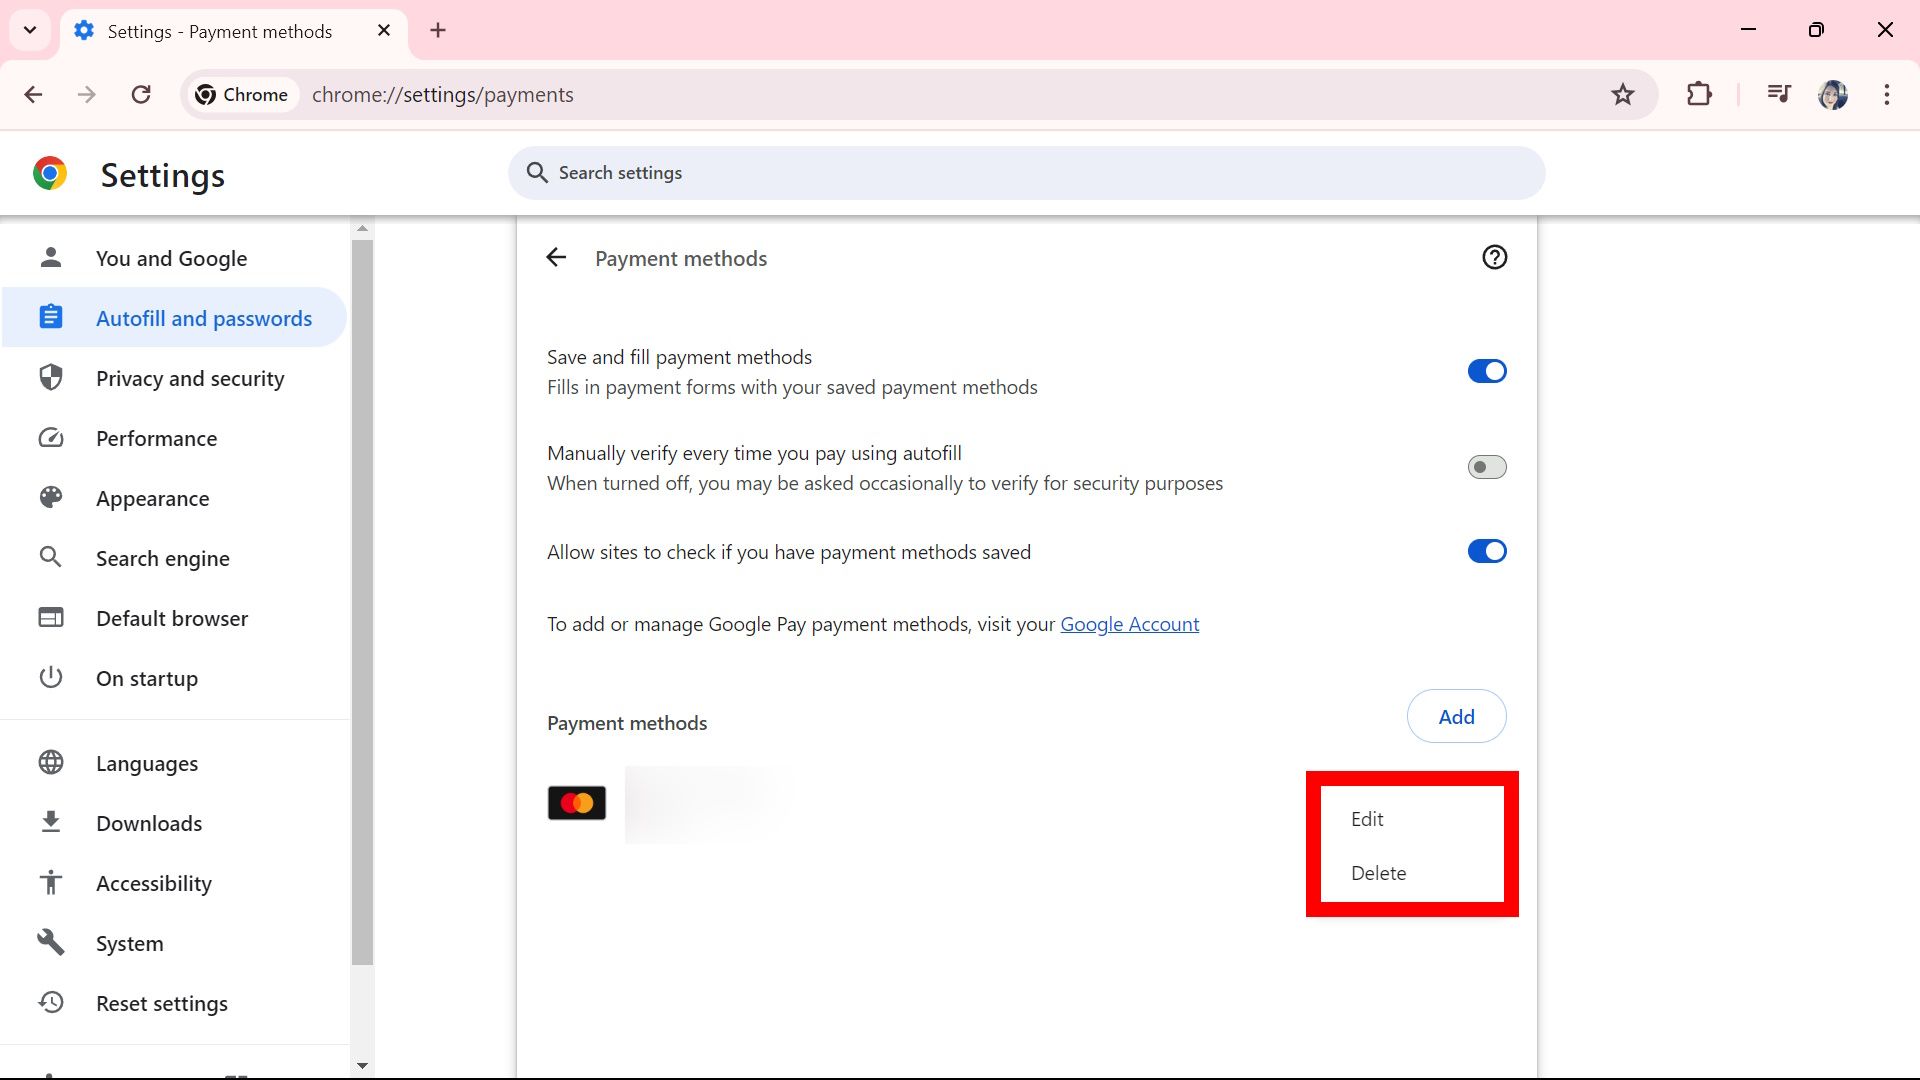Viewport: 1920px width, 1080px height.
Task: Choose Edit from the card menu
Action: [1366, 818]
